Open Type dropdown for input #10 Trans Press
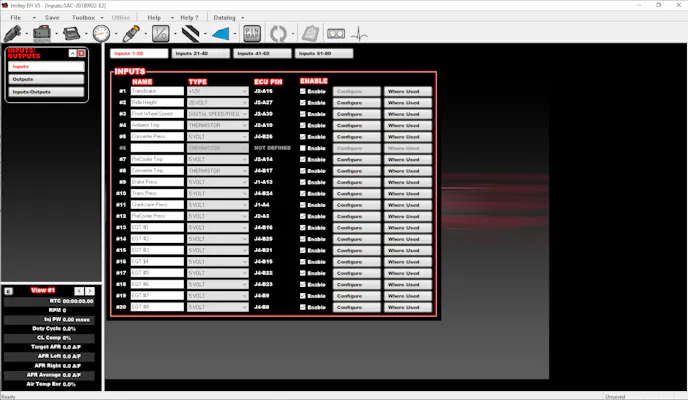The image size is (688, 400). tap(217, 193)
